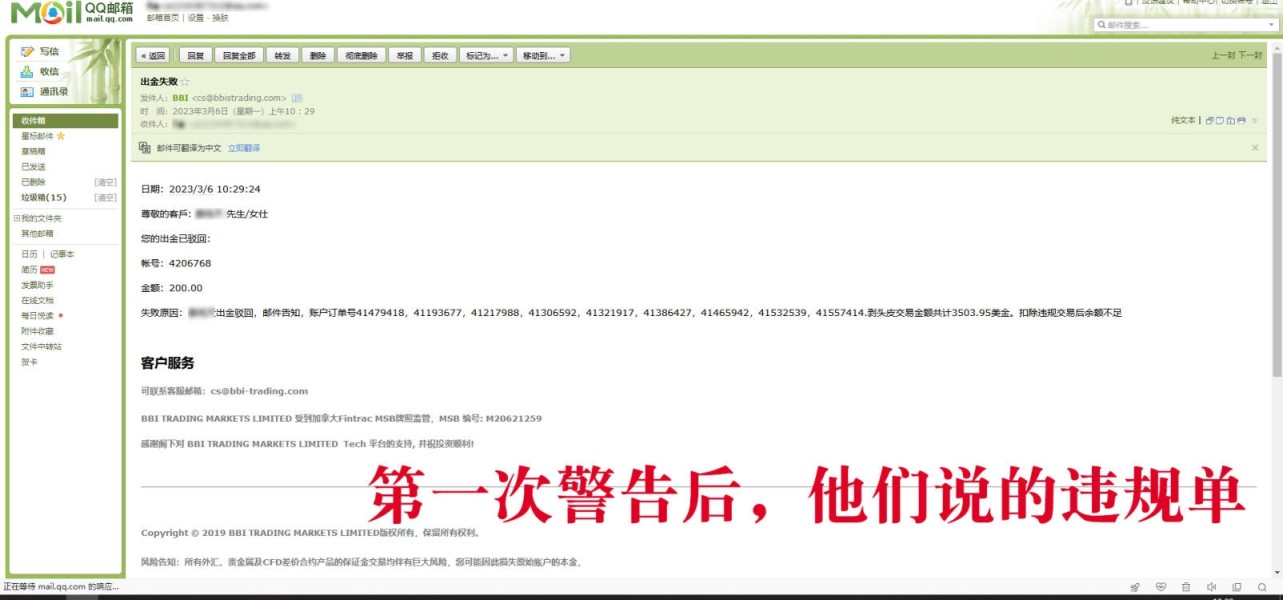
Task: Open 贺卡 in sidebar
Action: click(29, 362)
